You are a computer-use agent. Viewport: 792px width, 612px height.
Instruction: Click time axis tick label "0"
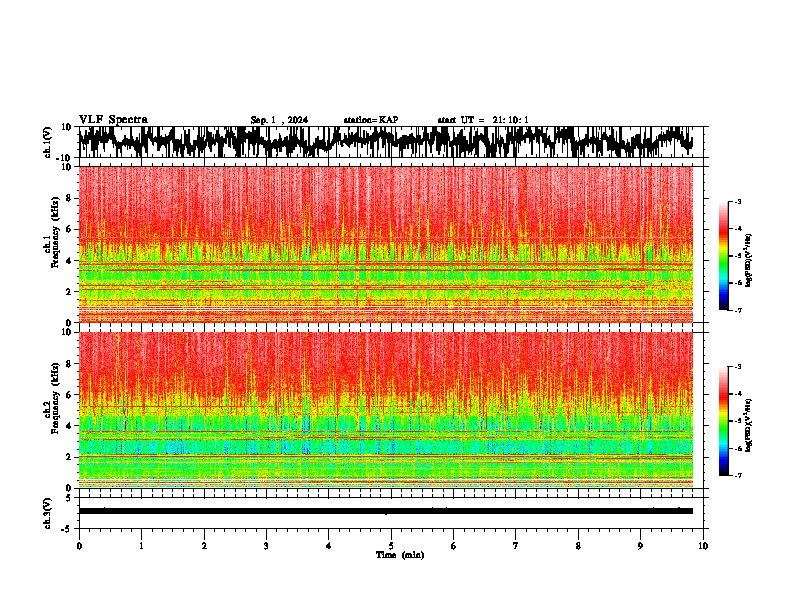[79, 546]
